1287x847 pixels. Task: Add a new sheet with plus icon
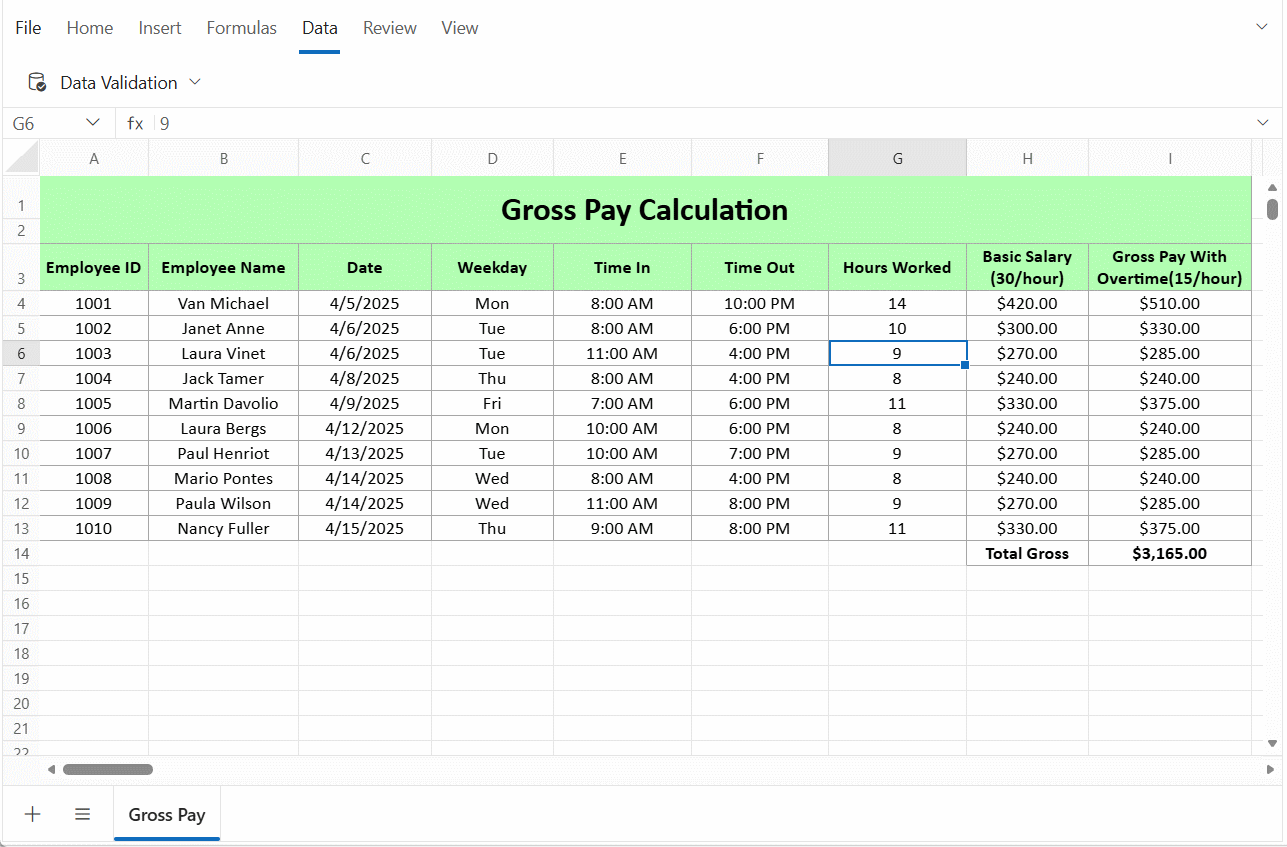point(32,814)
